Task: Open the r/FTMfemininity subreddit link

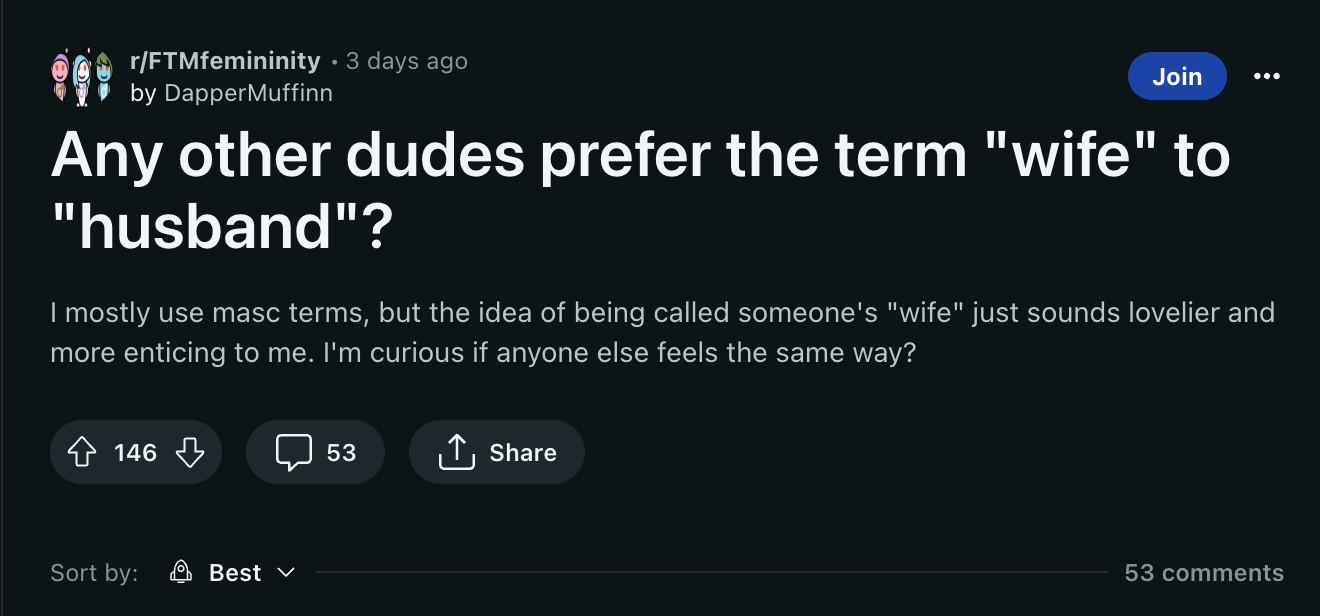Action: tap(225, 61)
